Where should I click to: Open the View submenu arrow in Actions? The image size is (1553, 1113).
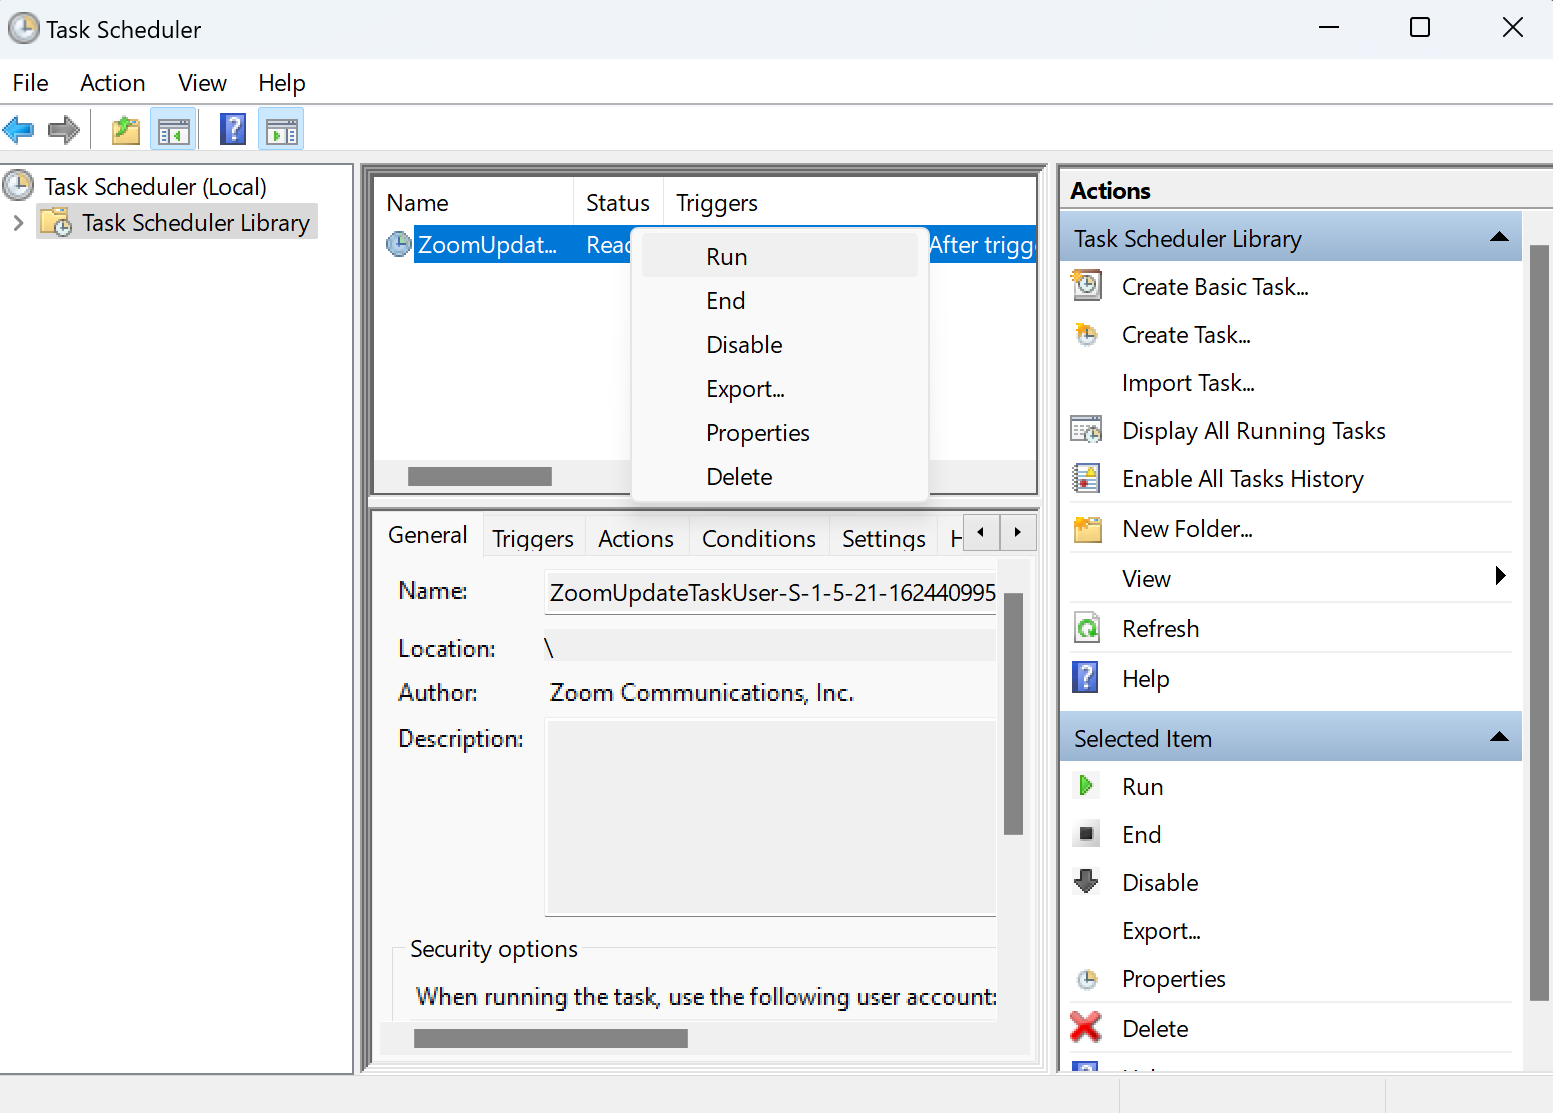[1500, 575]
